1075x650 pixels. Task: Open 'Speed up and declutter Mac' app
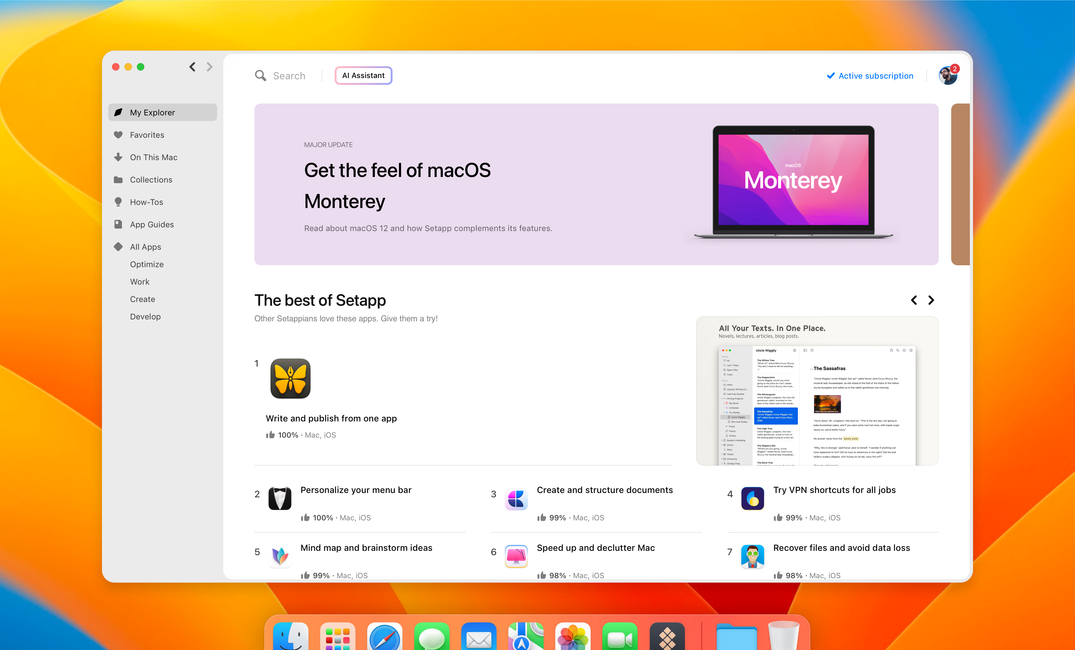tap(596, 548)
